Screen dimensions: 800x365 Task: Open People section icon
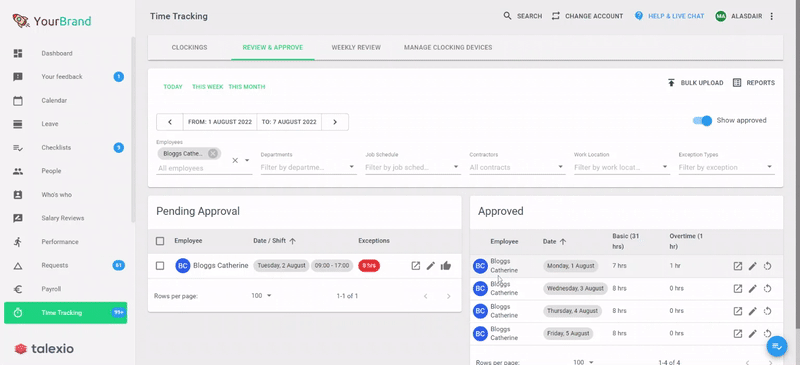18,171
